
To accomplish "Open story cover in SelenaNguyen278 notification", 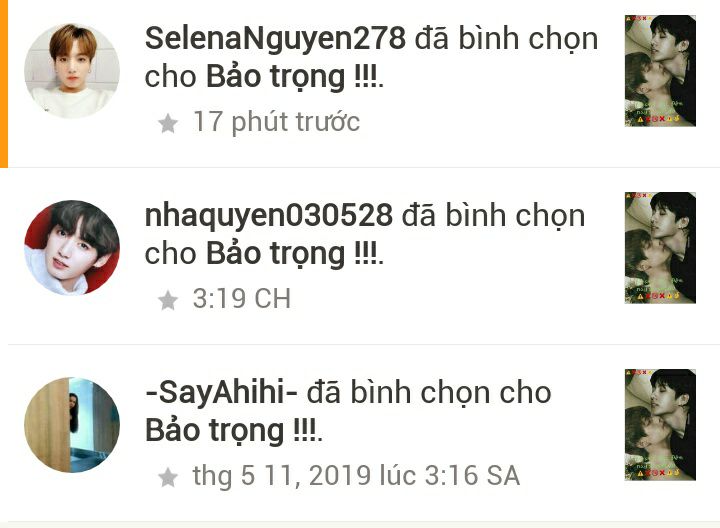I will coord(660,71).
